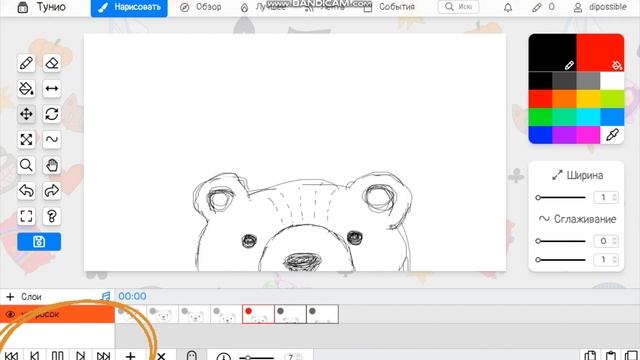Copy the frame with the copy icon
Image resolution: width=640 pixels, height=360 pixels.
pos(590,356)
